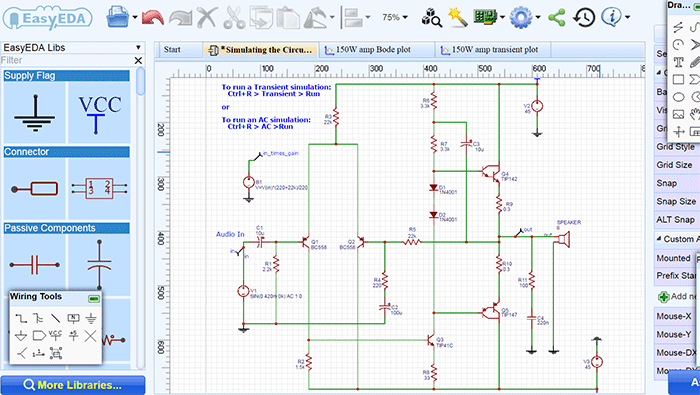Open the History clock icon
The height and width of the screenshot is (395, 700).
coord(584,17)
